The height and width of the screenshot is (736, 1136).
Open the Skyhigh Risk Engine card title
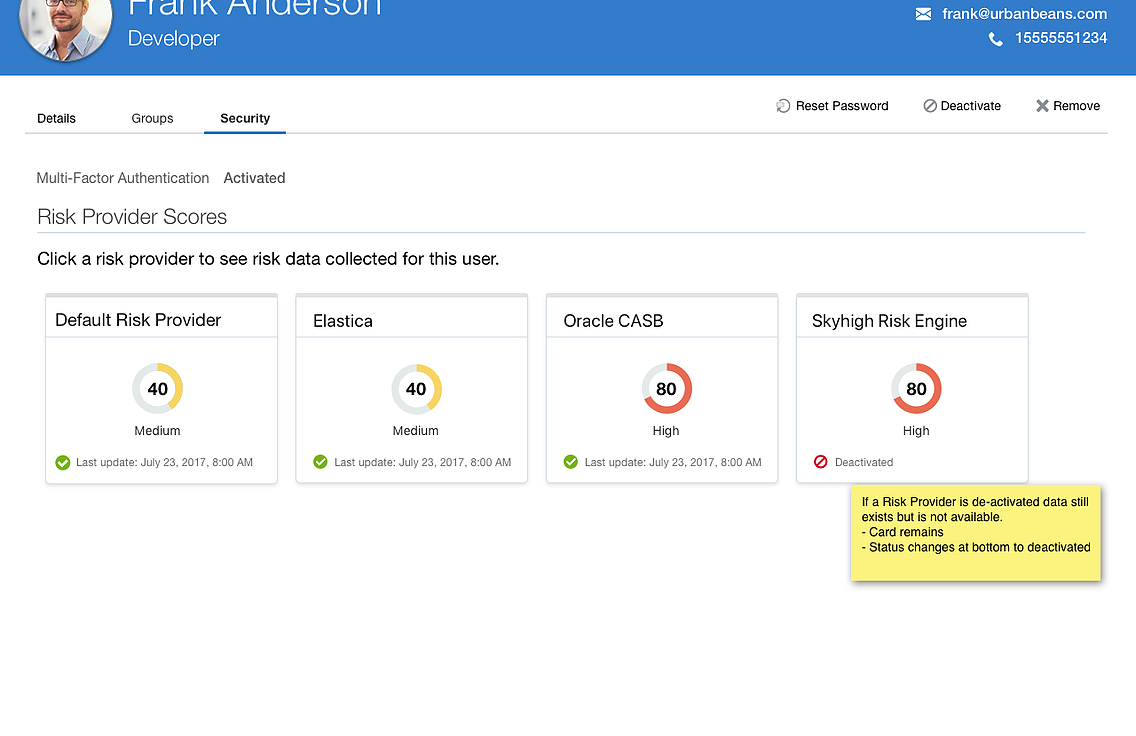889,321
